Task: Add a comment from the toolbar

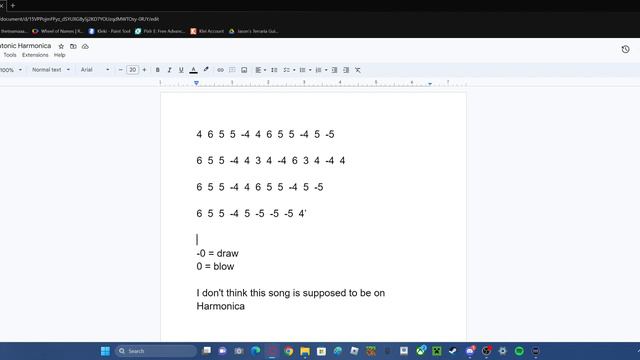Action: pos(232,70)
